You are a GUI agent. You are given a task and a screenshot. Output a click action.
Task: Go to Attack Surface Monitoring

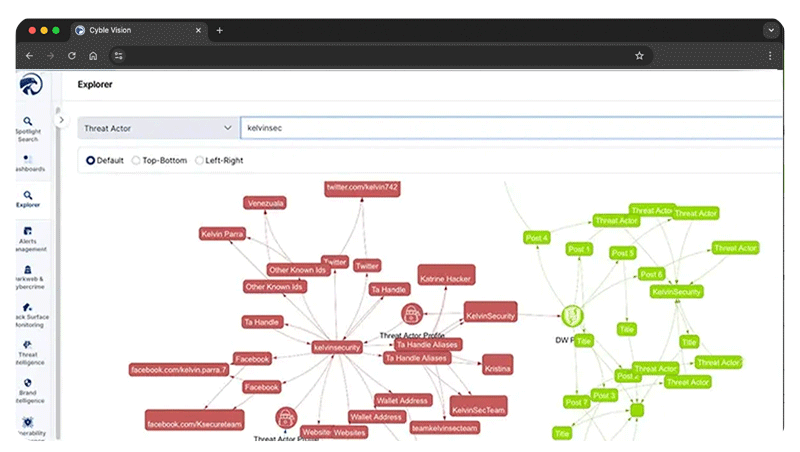(x=28, y=313)
